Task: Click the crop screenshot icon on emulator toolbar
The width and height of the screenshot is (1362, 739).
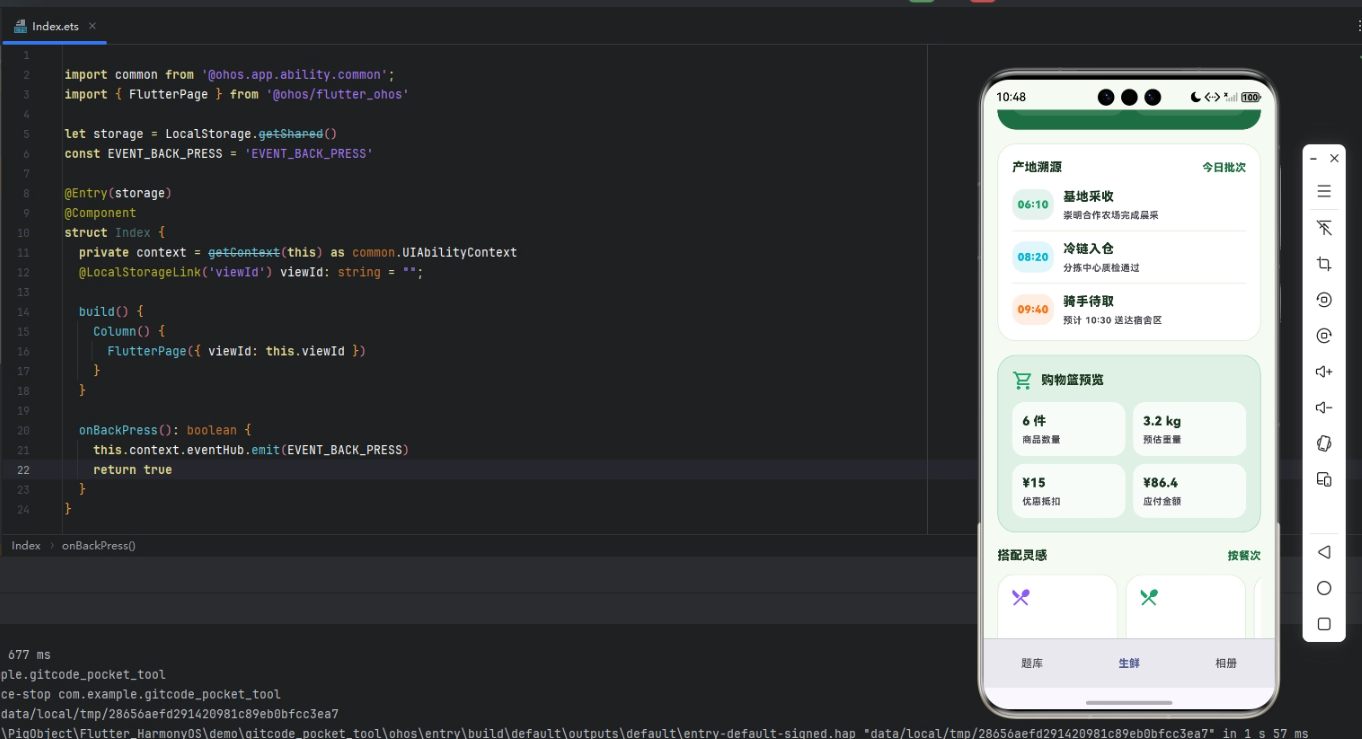Action: pyautogui.click(x=1324, y=264)
